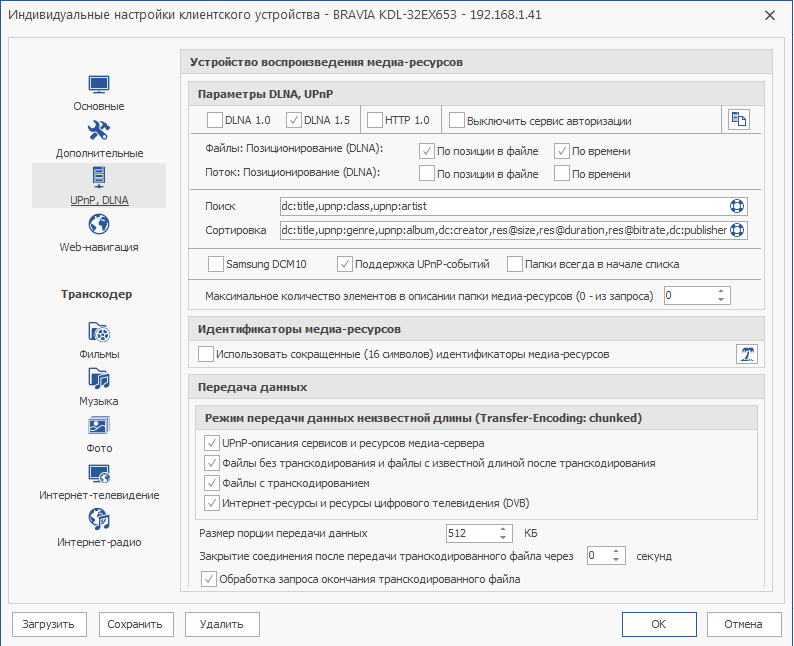
Task: Enable the DLNA 1.0 checkbox
Action: tap(215, 121)
